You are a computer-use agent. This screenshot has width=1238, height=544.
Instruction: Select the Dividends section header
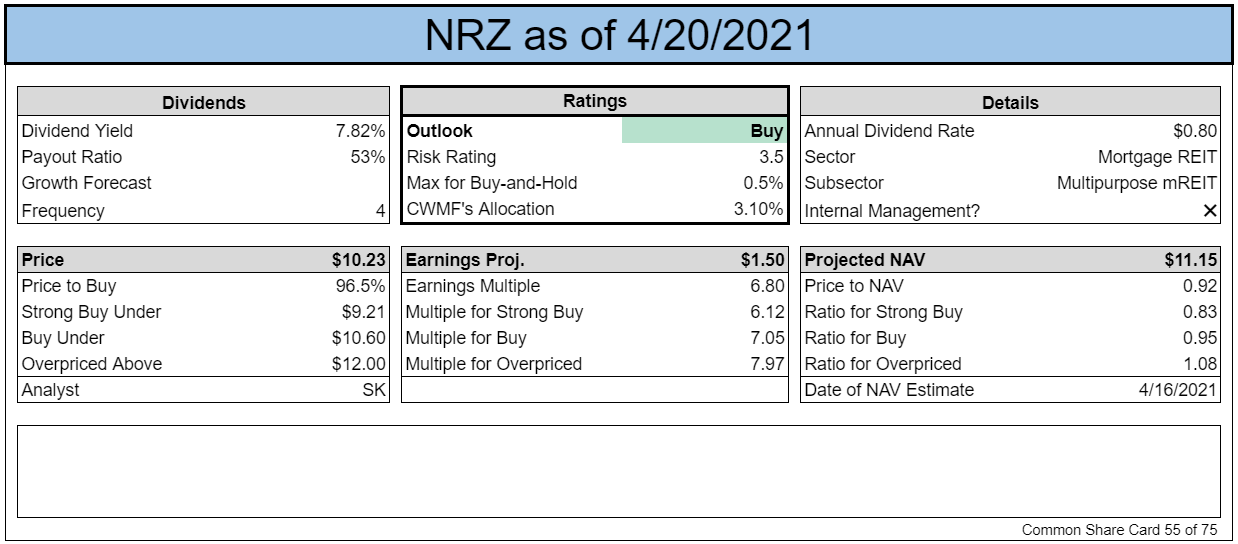204,102
